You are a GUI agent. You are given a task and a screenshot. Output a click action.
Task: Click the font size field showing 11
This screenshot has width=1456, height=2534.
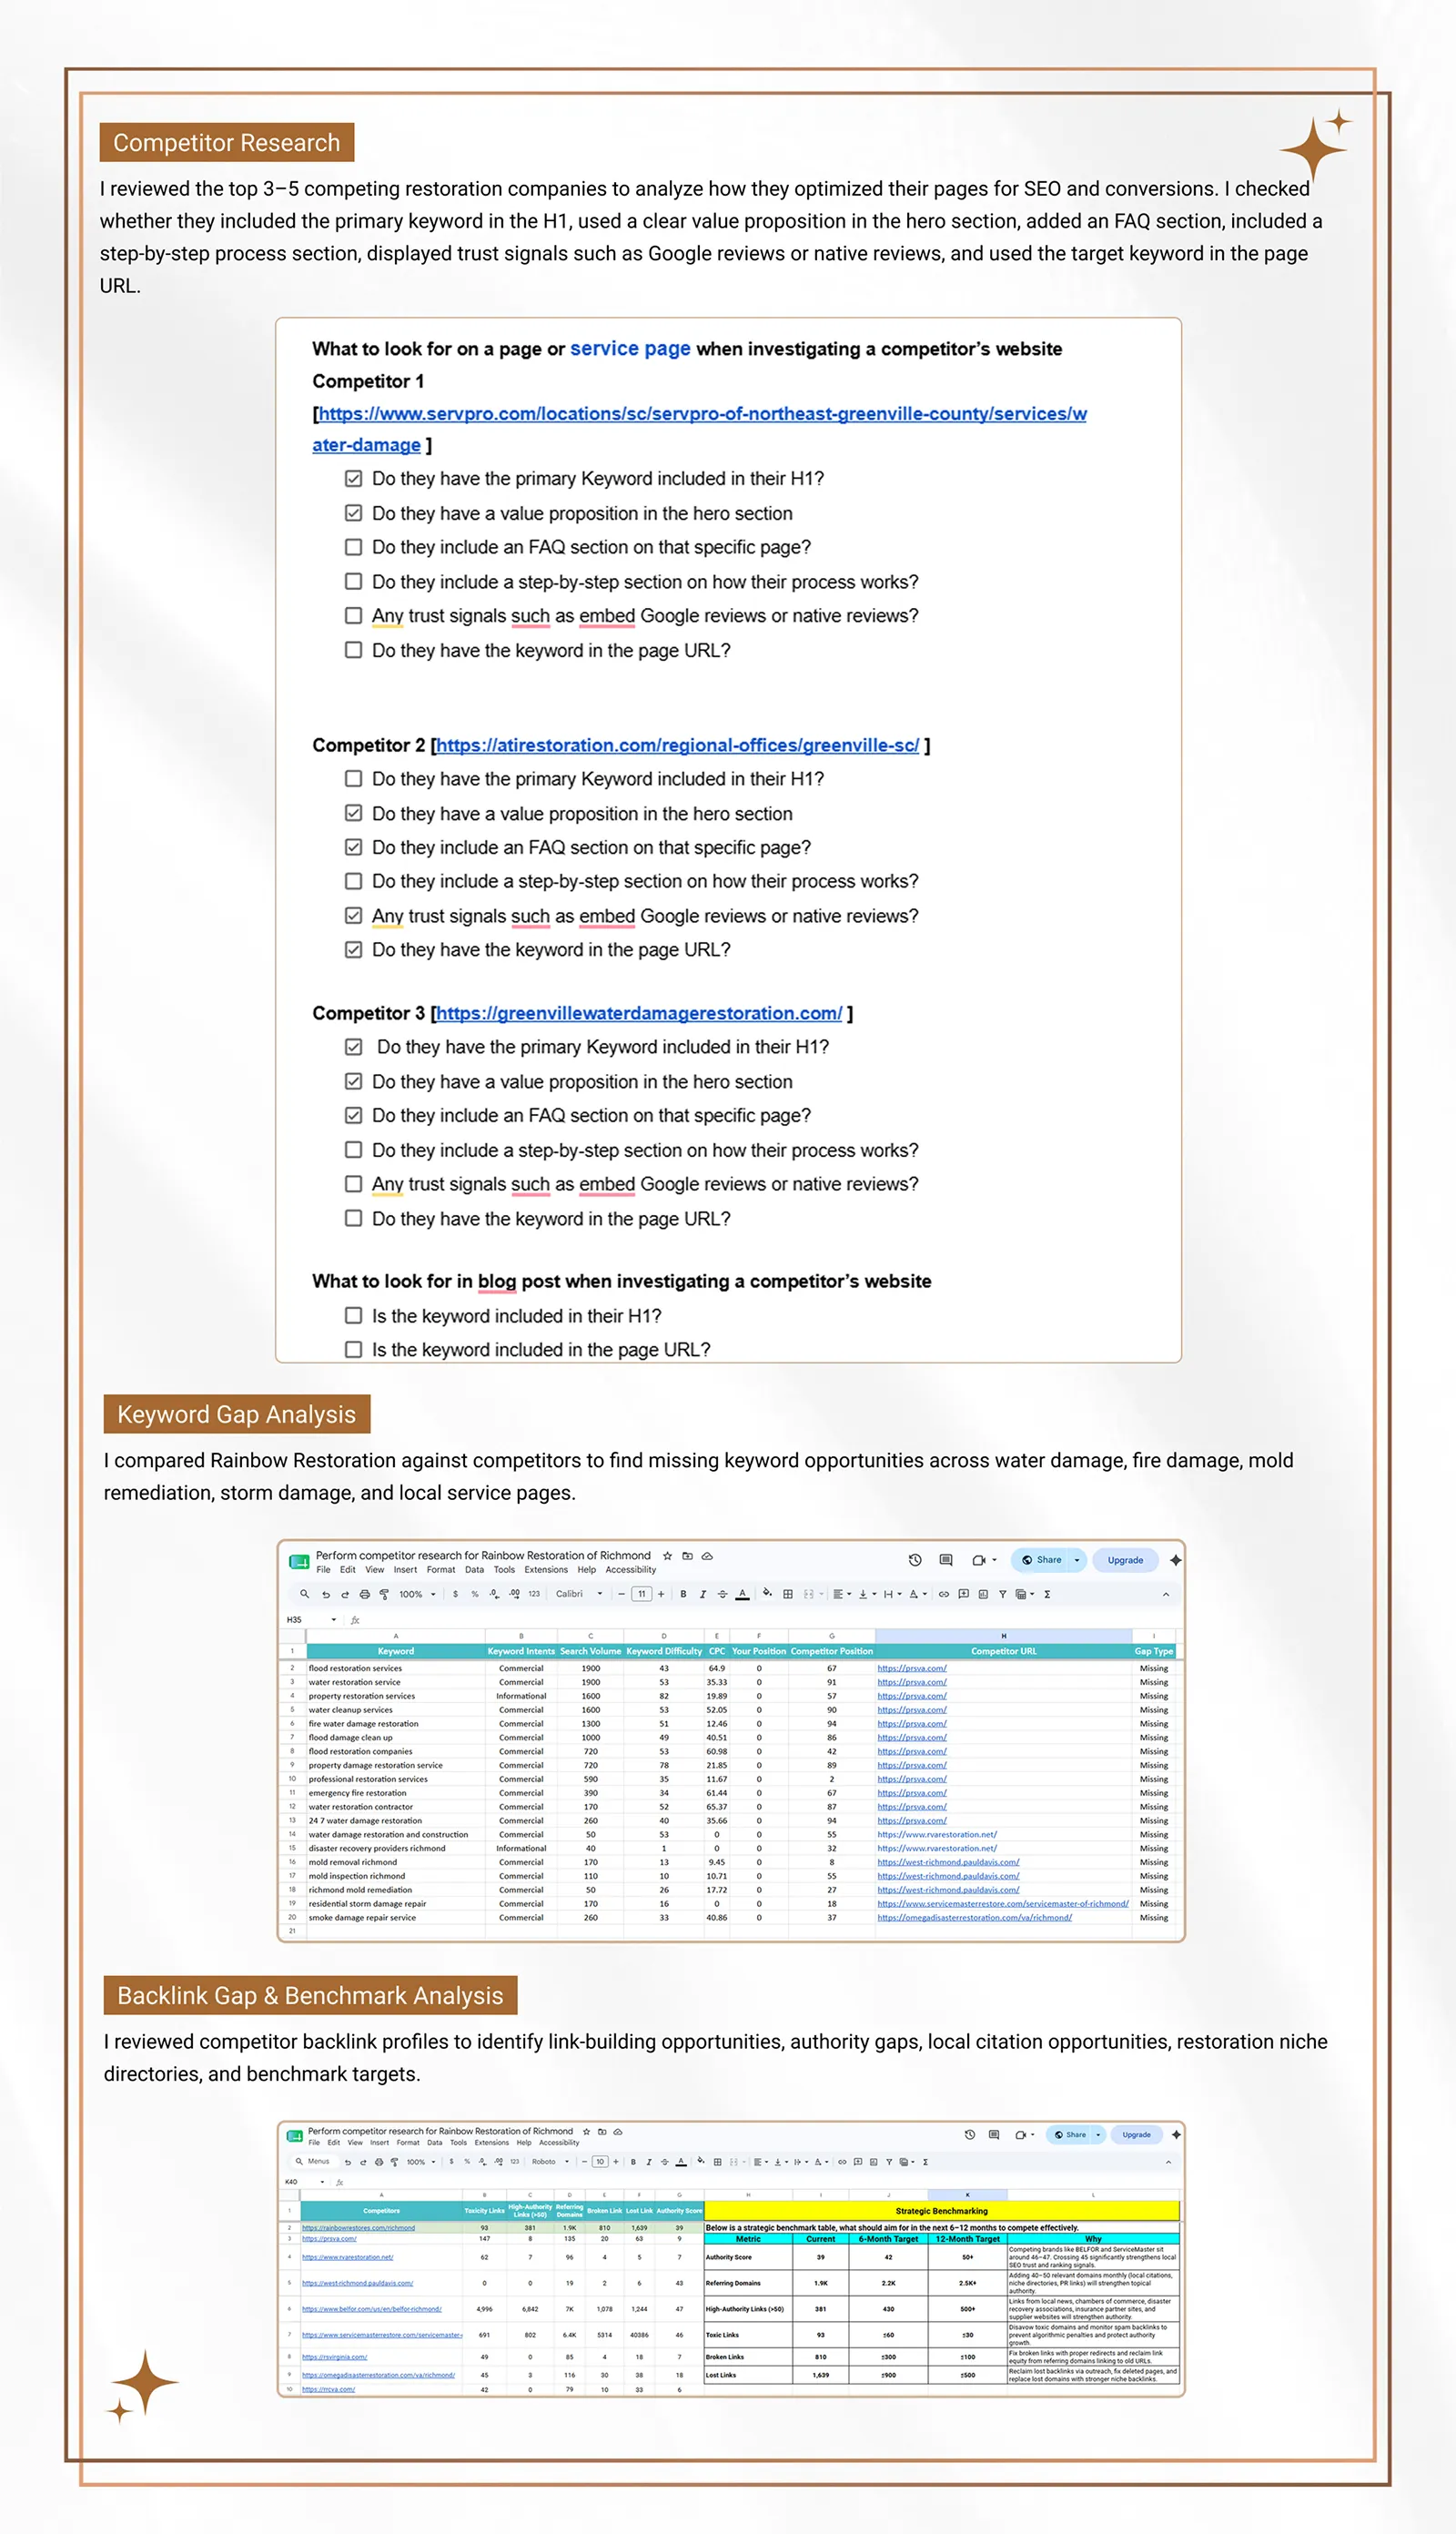(x=641, y=1594)
